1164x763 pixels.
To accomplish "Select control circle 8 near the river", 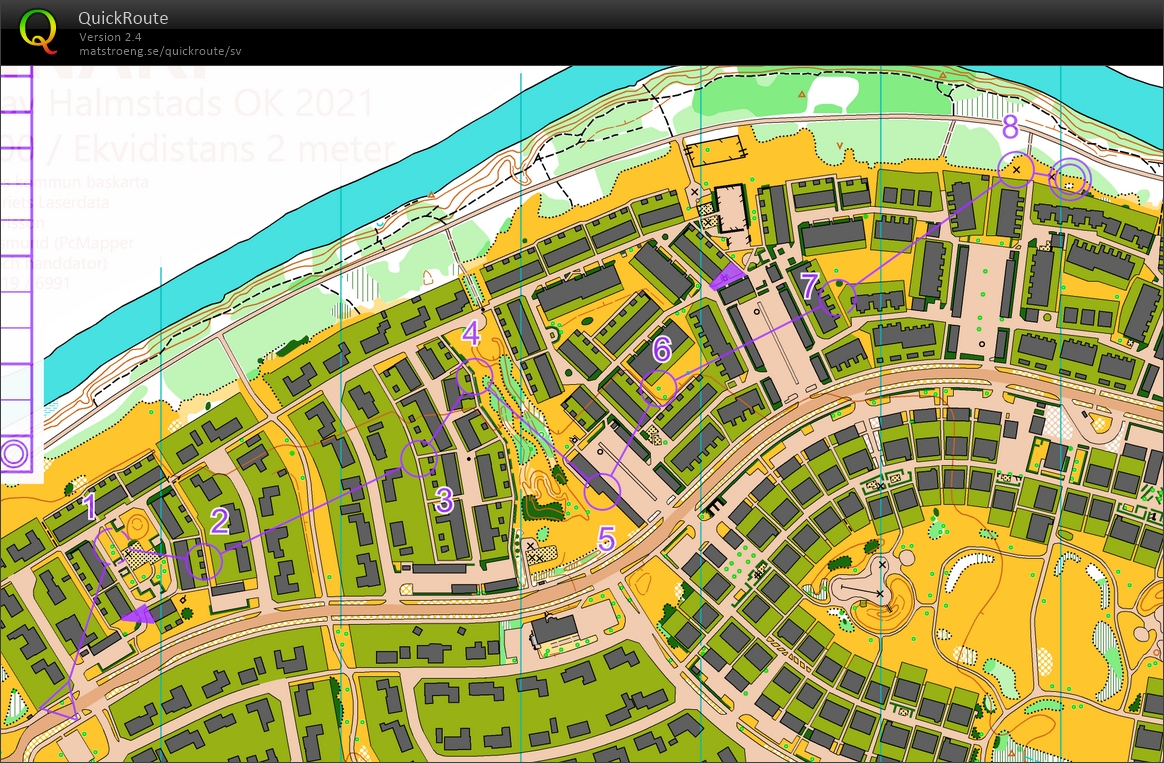I will (1016, 170).
